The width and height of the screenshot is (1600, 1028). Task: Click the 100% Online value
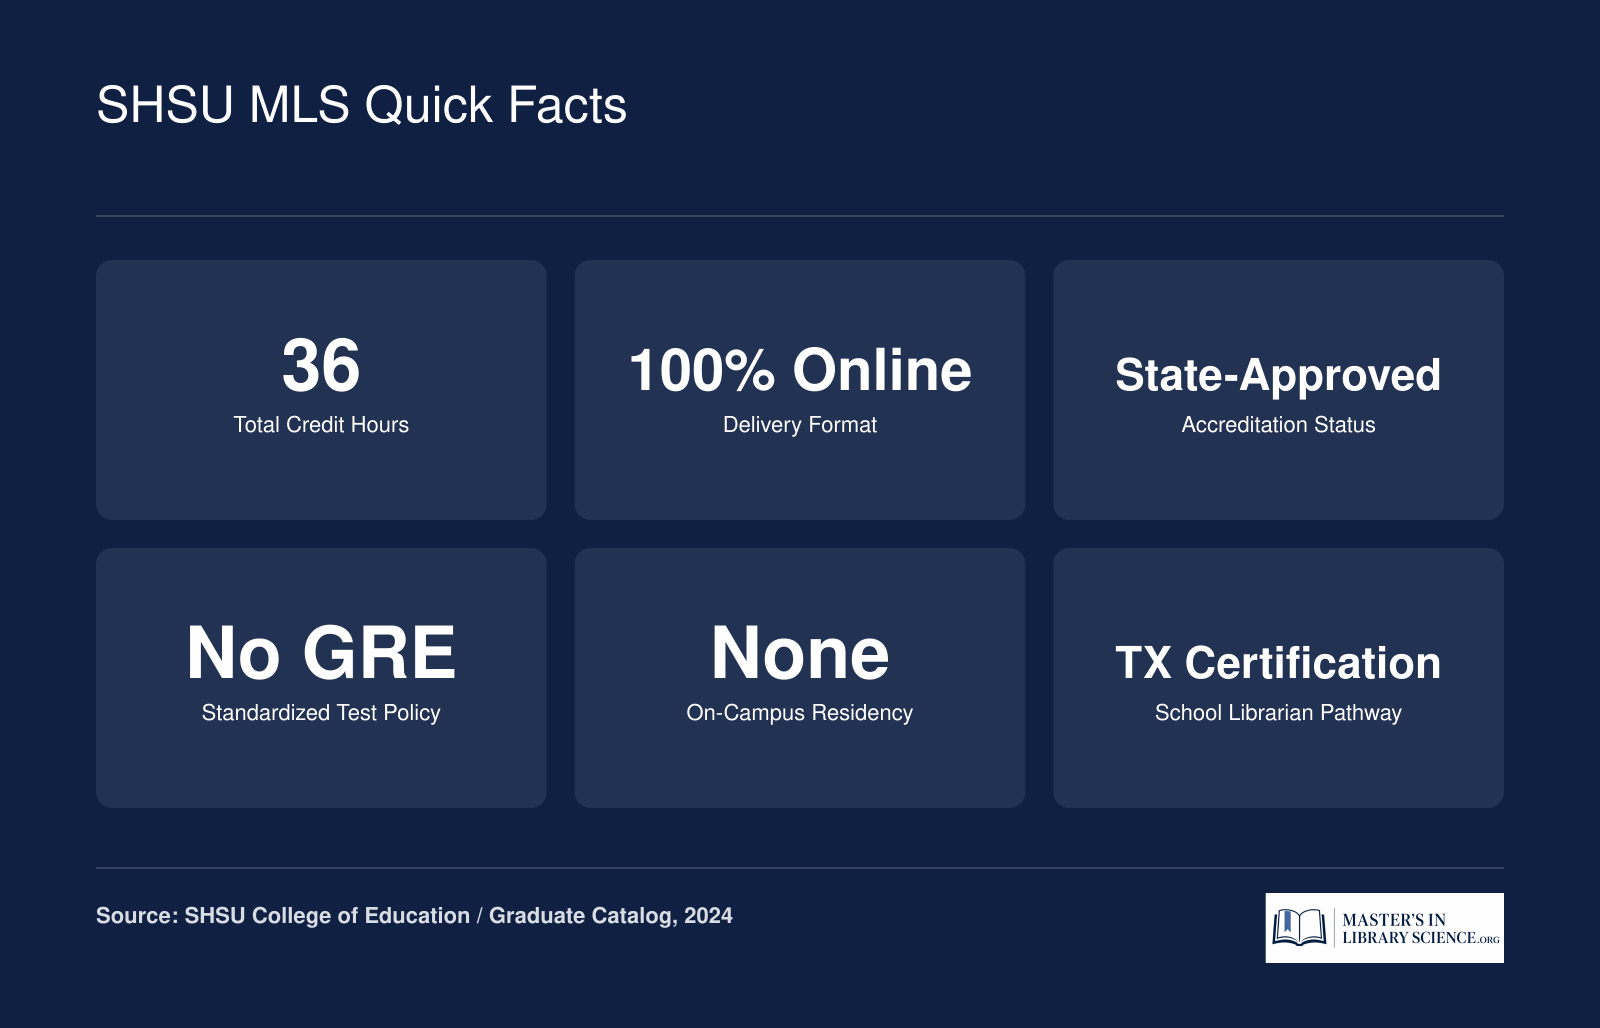click(800, 370)
